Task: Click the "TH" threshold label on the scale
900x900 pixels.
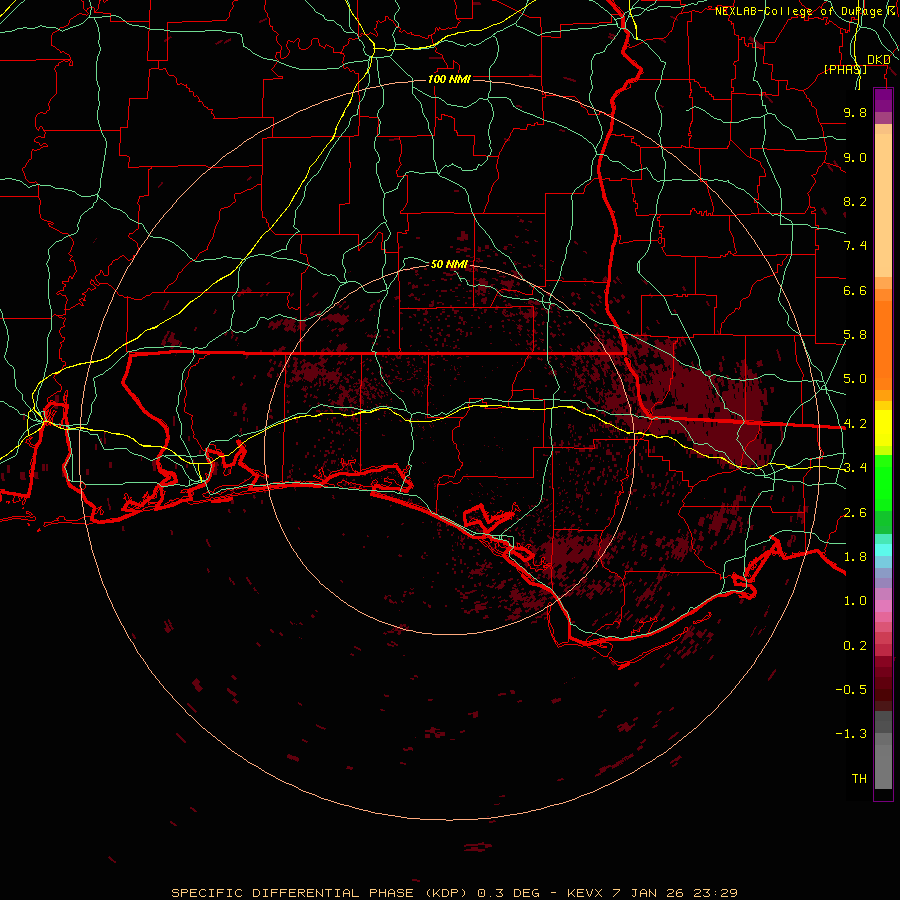Action: coord(859,779)
